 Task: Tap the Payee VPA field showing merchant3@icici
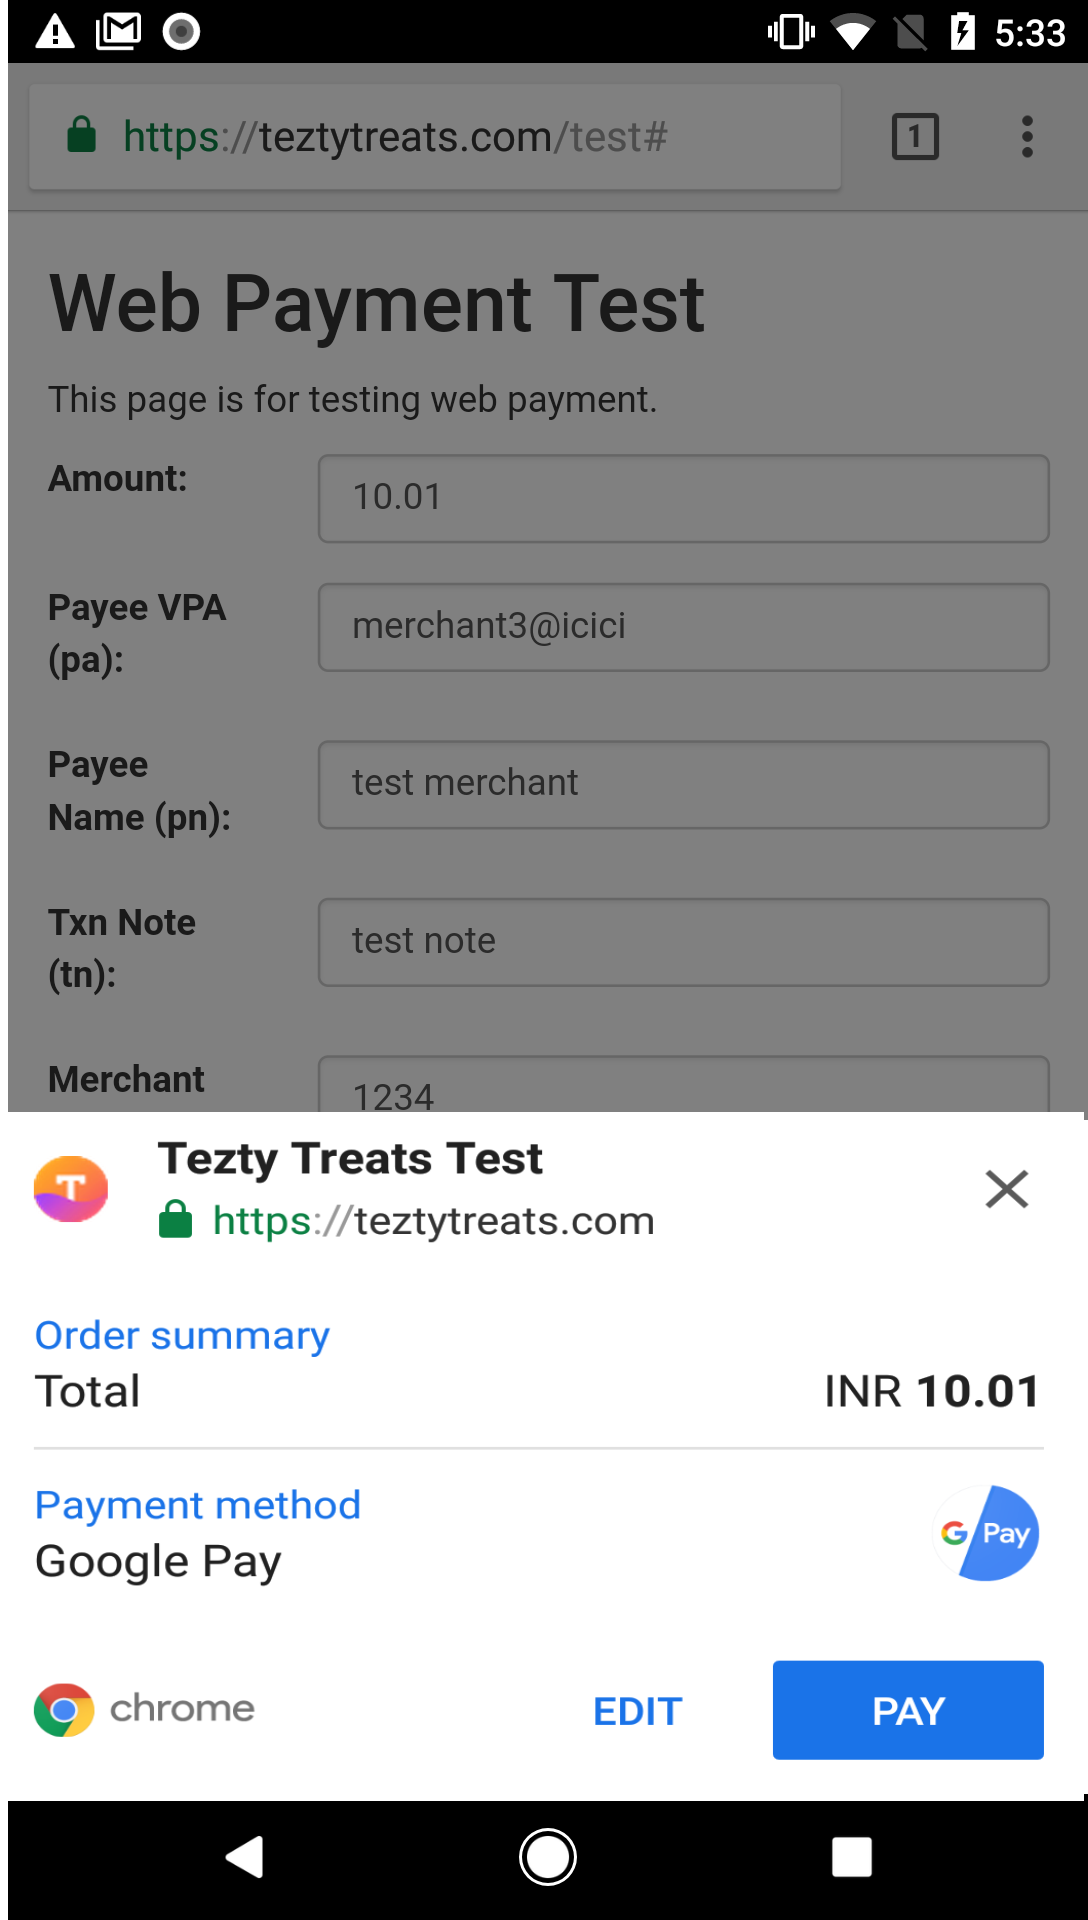(x=683, y=627)
